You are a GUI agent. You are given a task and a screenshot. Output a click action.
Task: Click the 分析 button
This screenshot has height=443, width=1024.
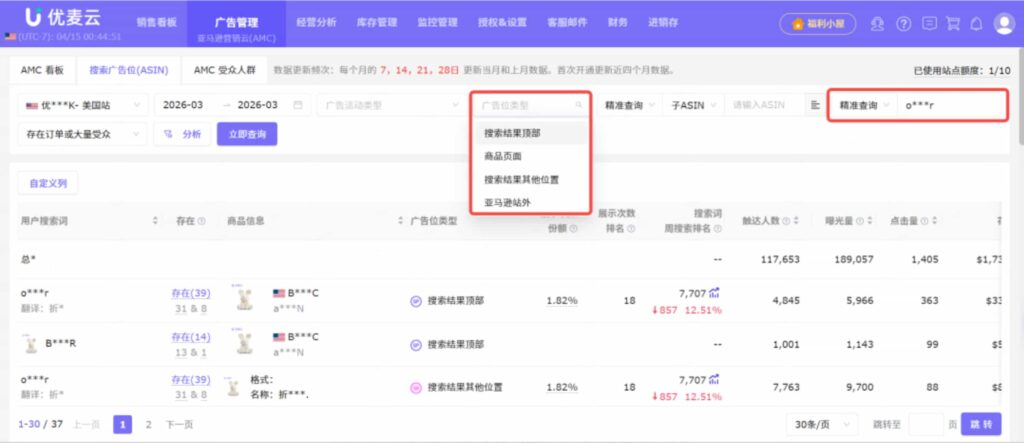182,134
